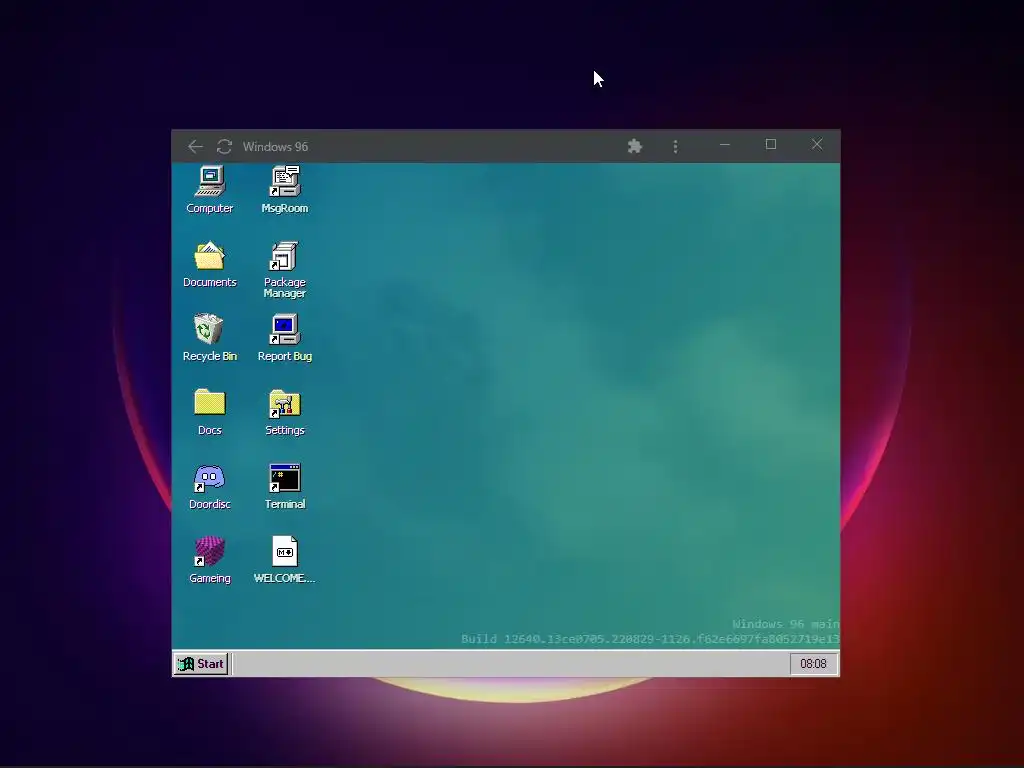The width and height of the screenshot is (1024, 768).
Task: Click the Start button on taskbar
Action: [x=201, y=664]
